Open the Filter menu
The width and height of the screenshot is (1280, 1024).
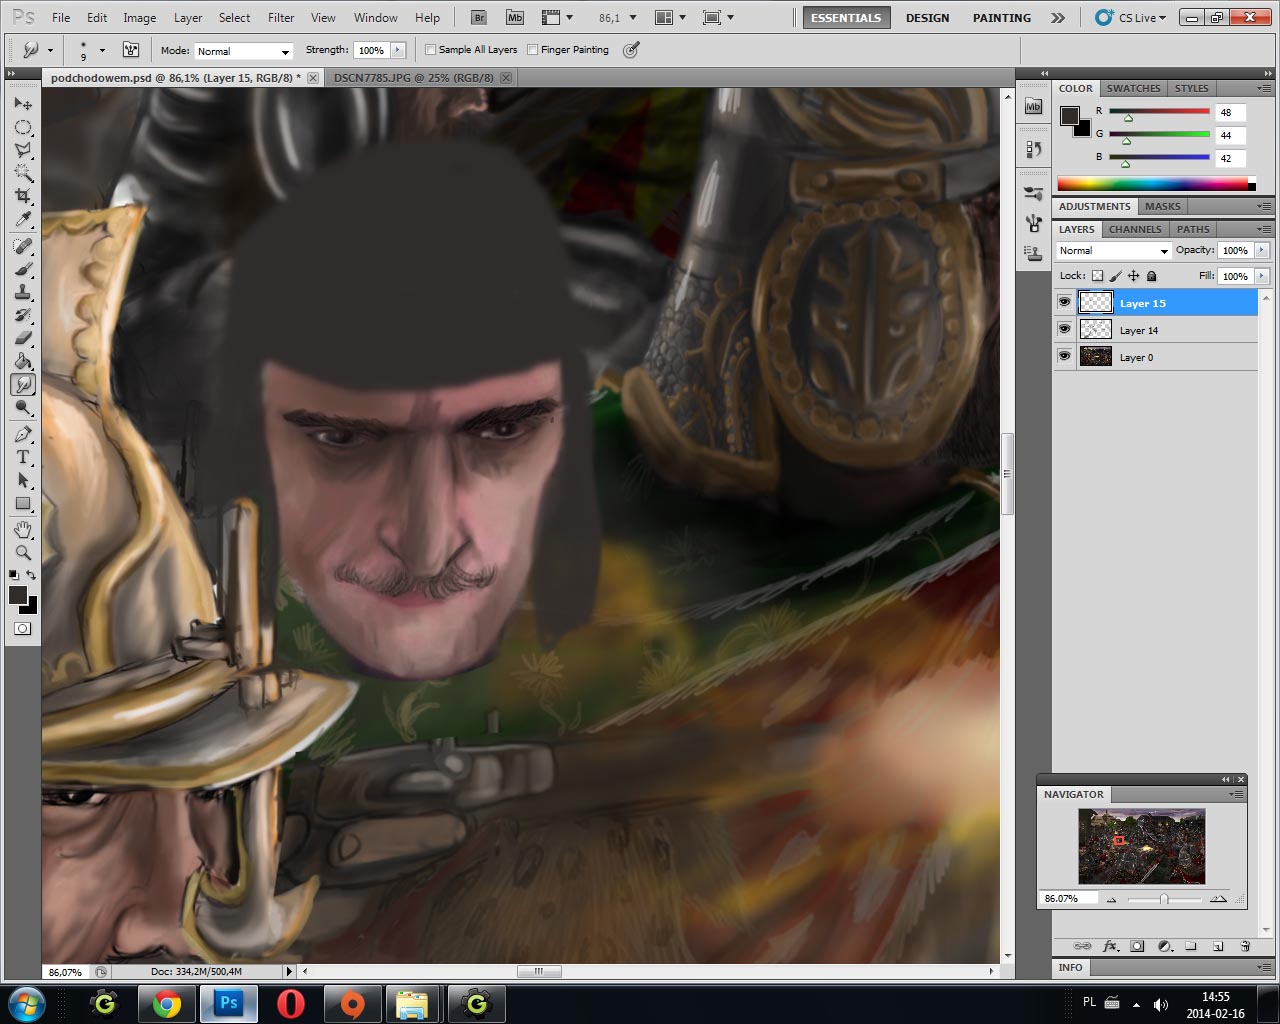[281, 18]
